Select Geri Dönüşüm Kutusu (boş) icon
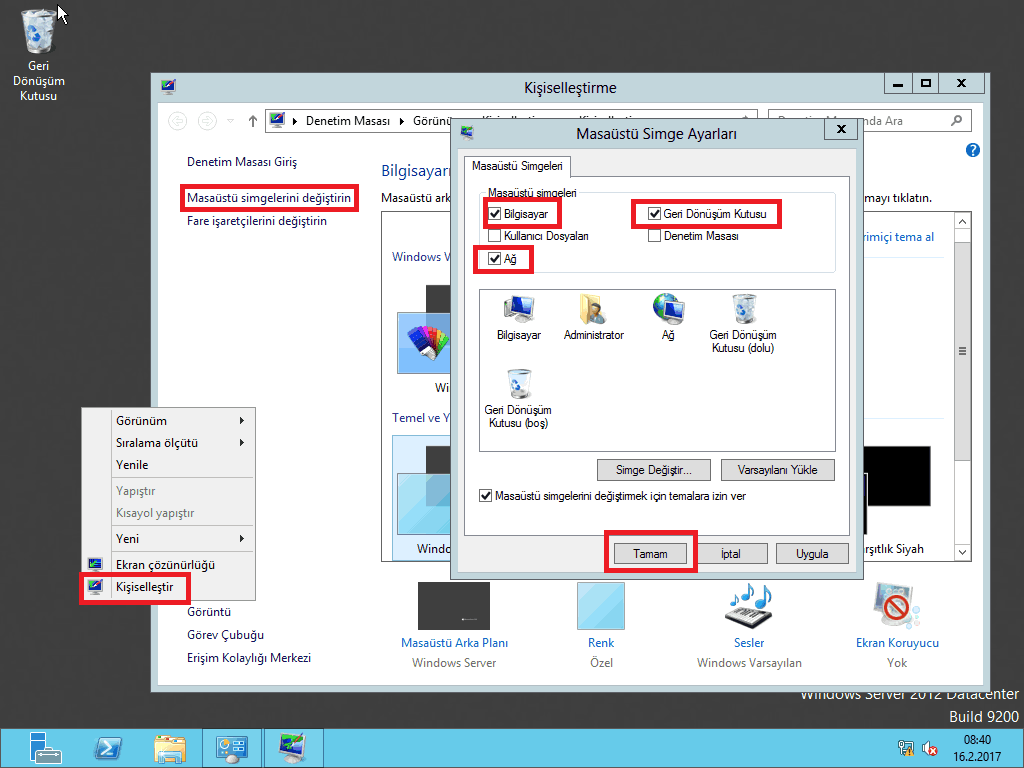 518,386
